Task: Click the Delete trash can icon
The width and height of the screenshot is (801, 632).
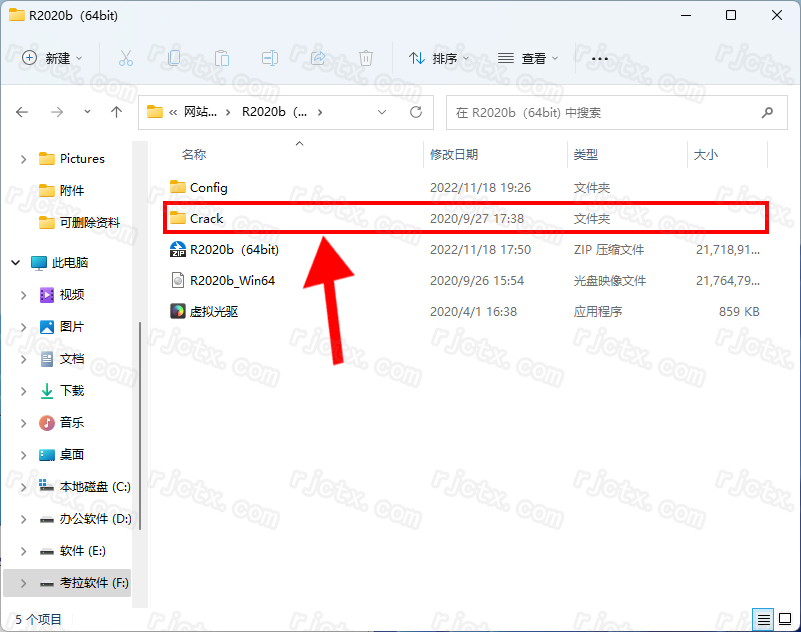Action: (x=366, y=59)
